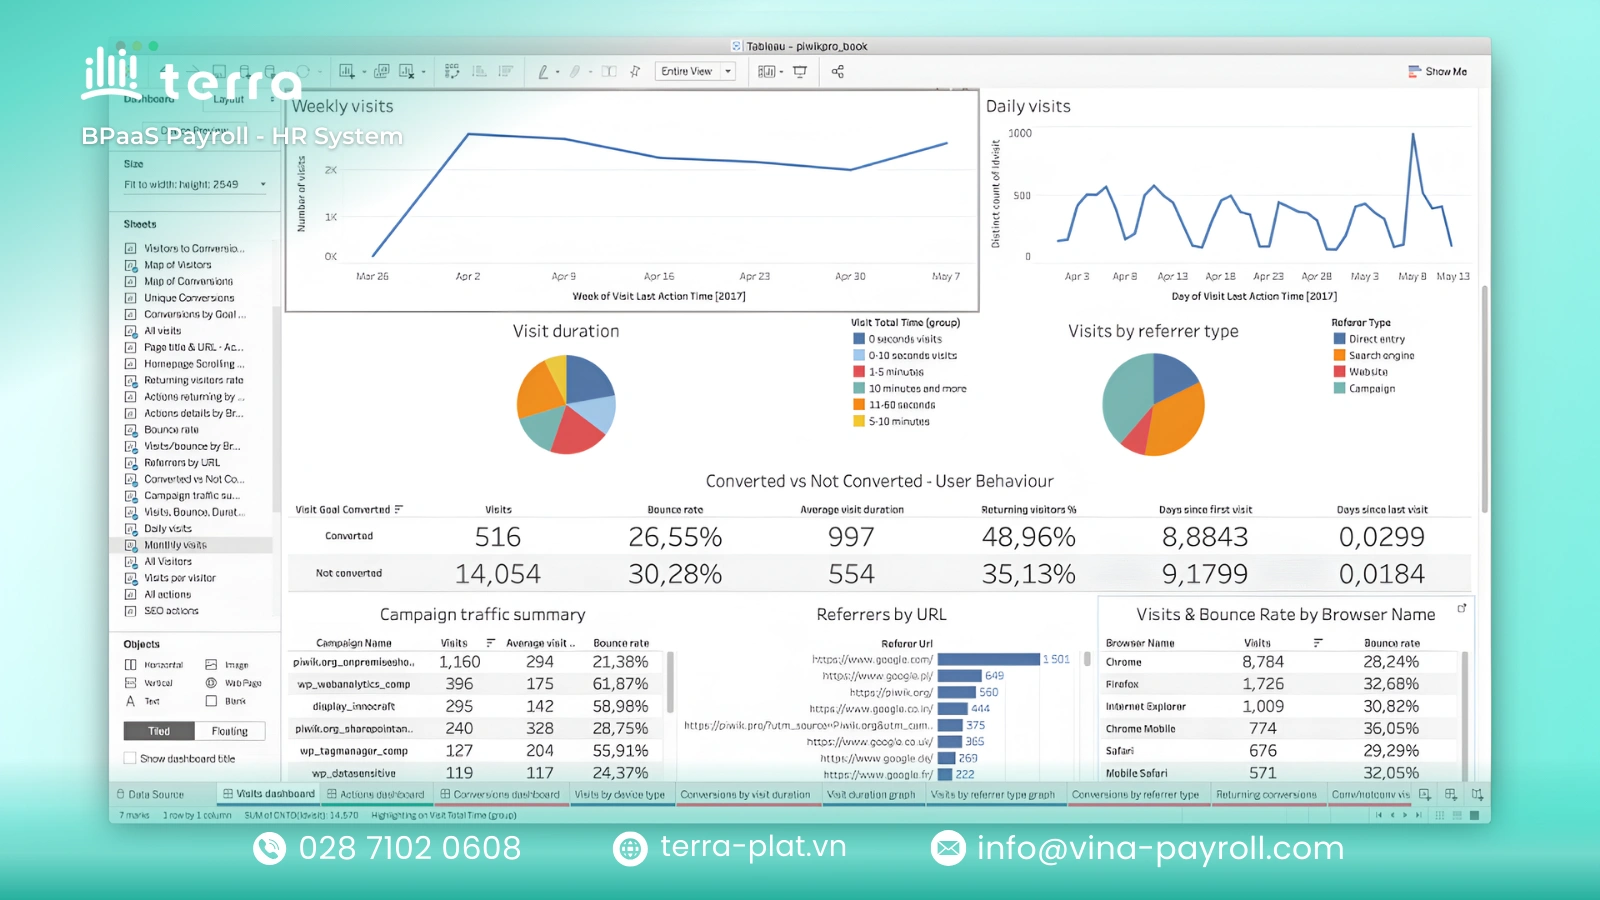Click Direct entry blue legend swatch

[1339, 339]
